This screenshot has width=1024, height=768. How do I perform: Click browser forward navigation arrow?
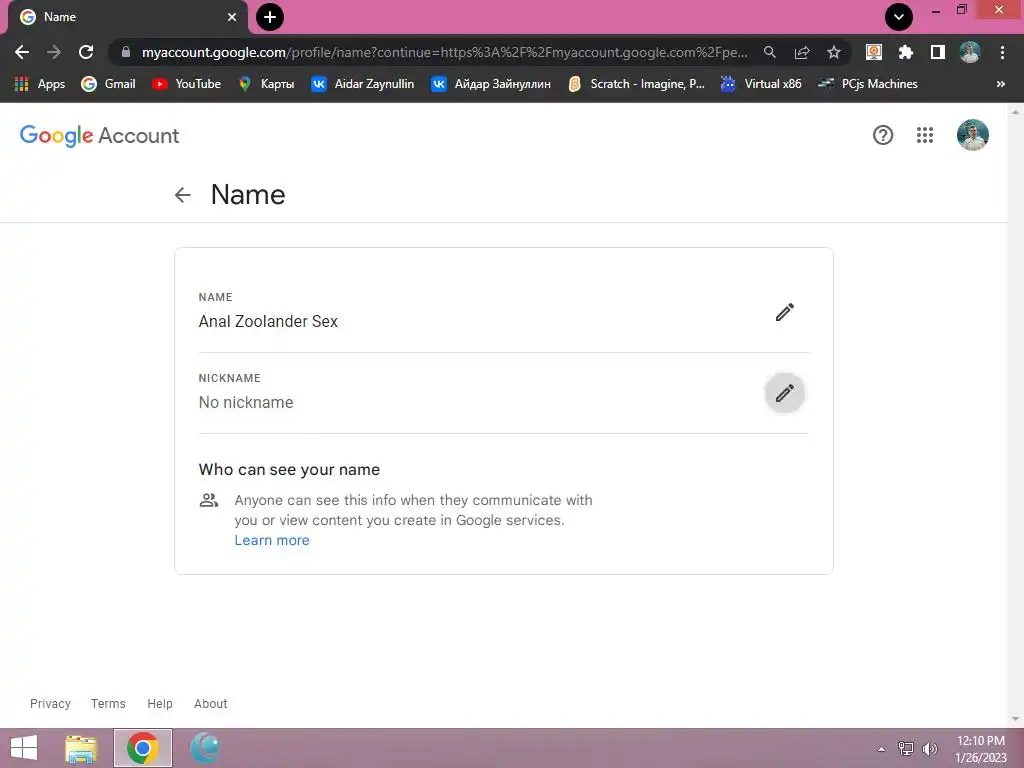[x=54, y=52]
